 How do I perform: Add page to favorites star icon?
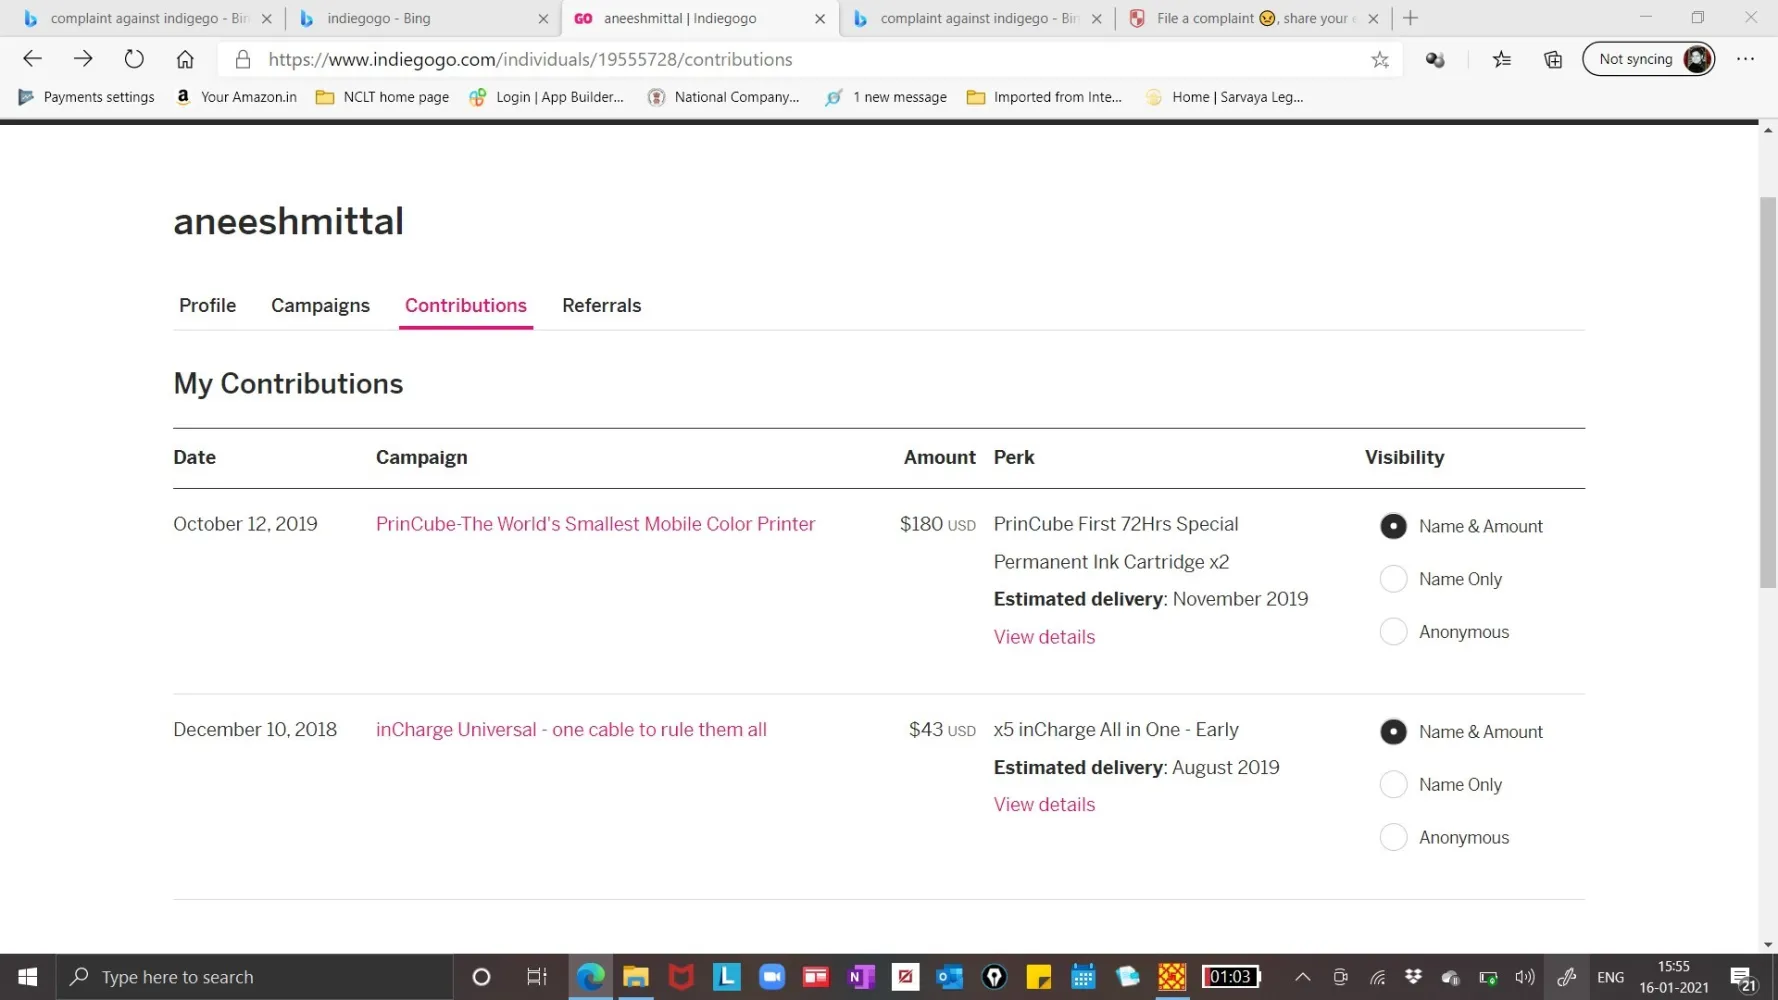1380,60
